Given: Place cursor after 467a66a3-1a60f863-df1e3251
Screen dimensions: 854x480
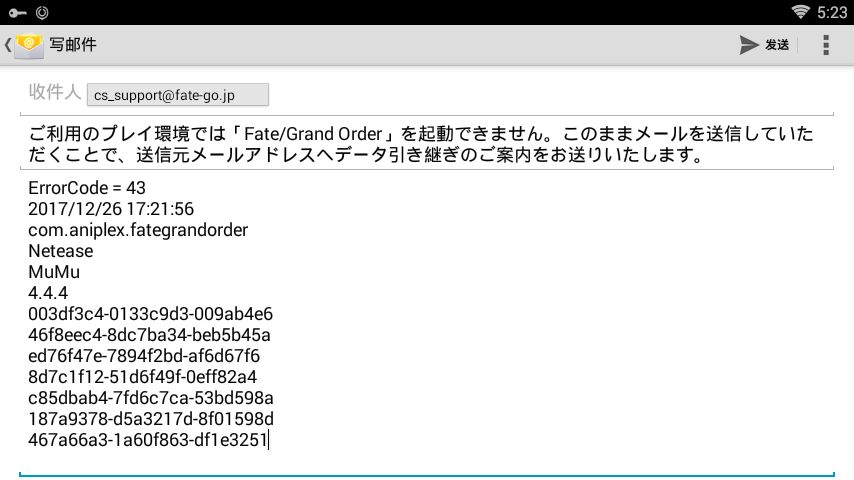Looking at the screenshot, I should tap(269, 440).
